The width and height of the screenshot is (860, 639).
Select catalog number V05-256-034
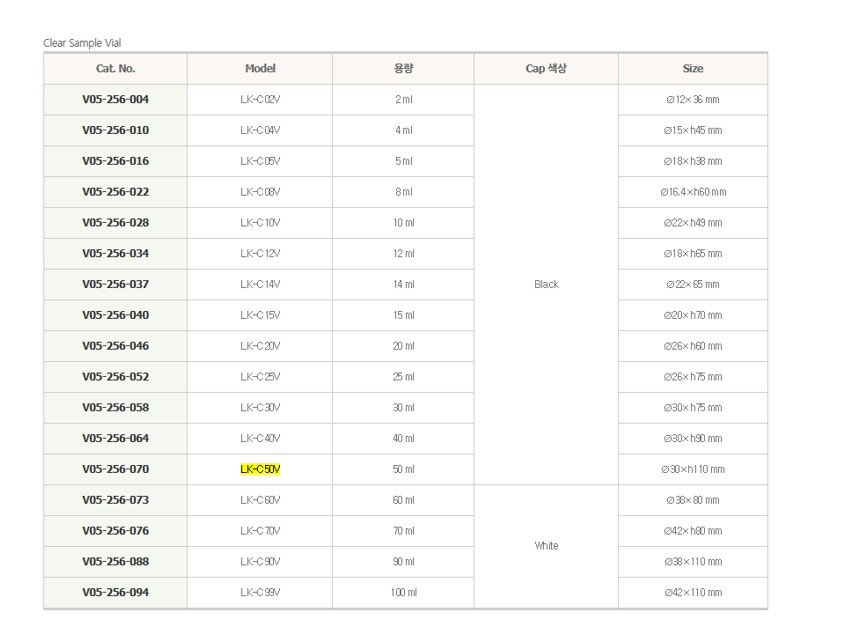[x=115, y=253]
